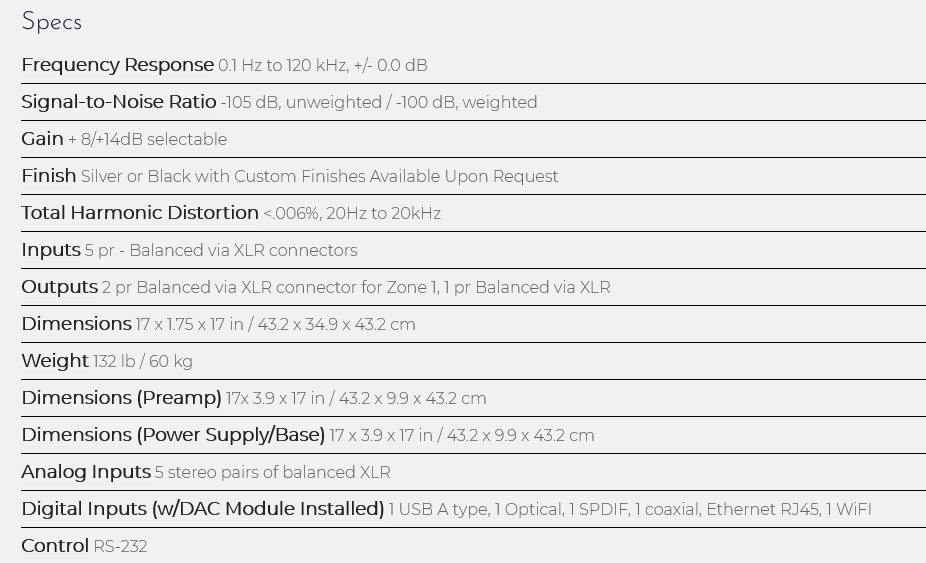Viewport: 926px width, 563px height.
Task: Click the Control spec label
Action: click(55, 546)
